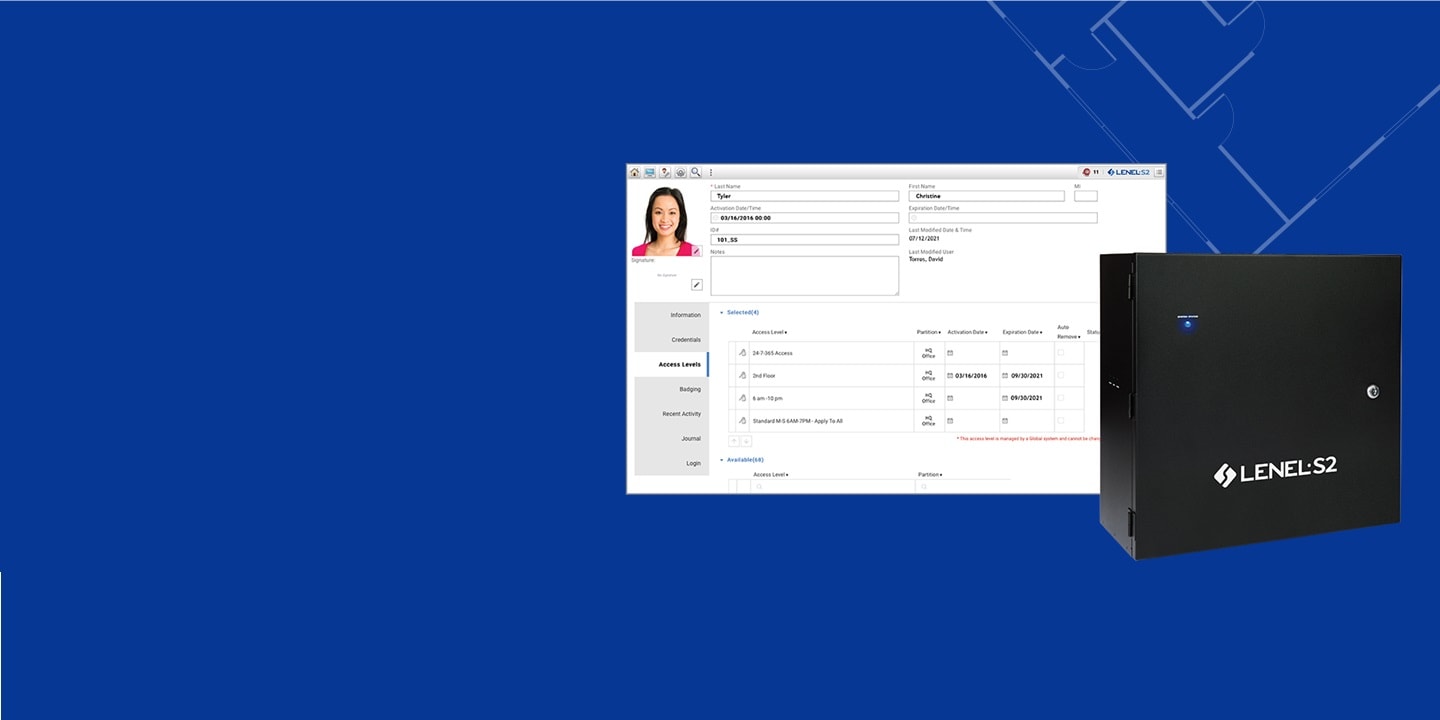Open the magnifying glass search tool
Screen dimensions: 1440x720
tap(696, 172)
